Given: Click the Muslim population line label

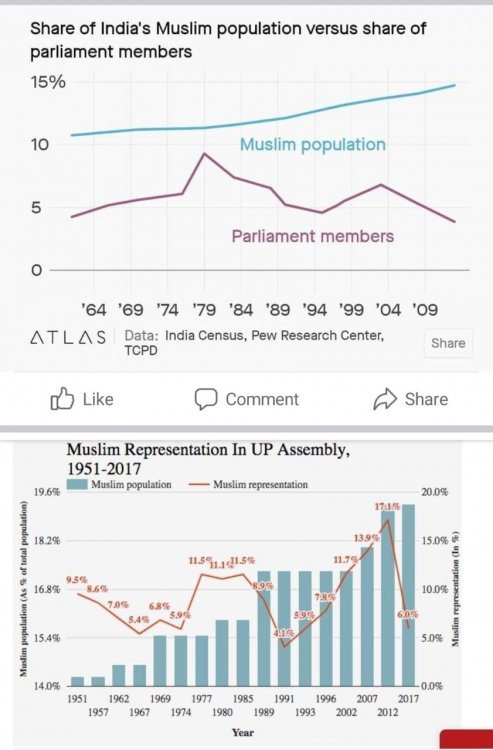Looking at the screenshot, I should (x=313, y=144).
